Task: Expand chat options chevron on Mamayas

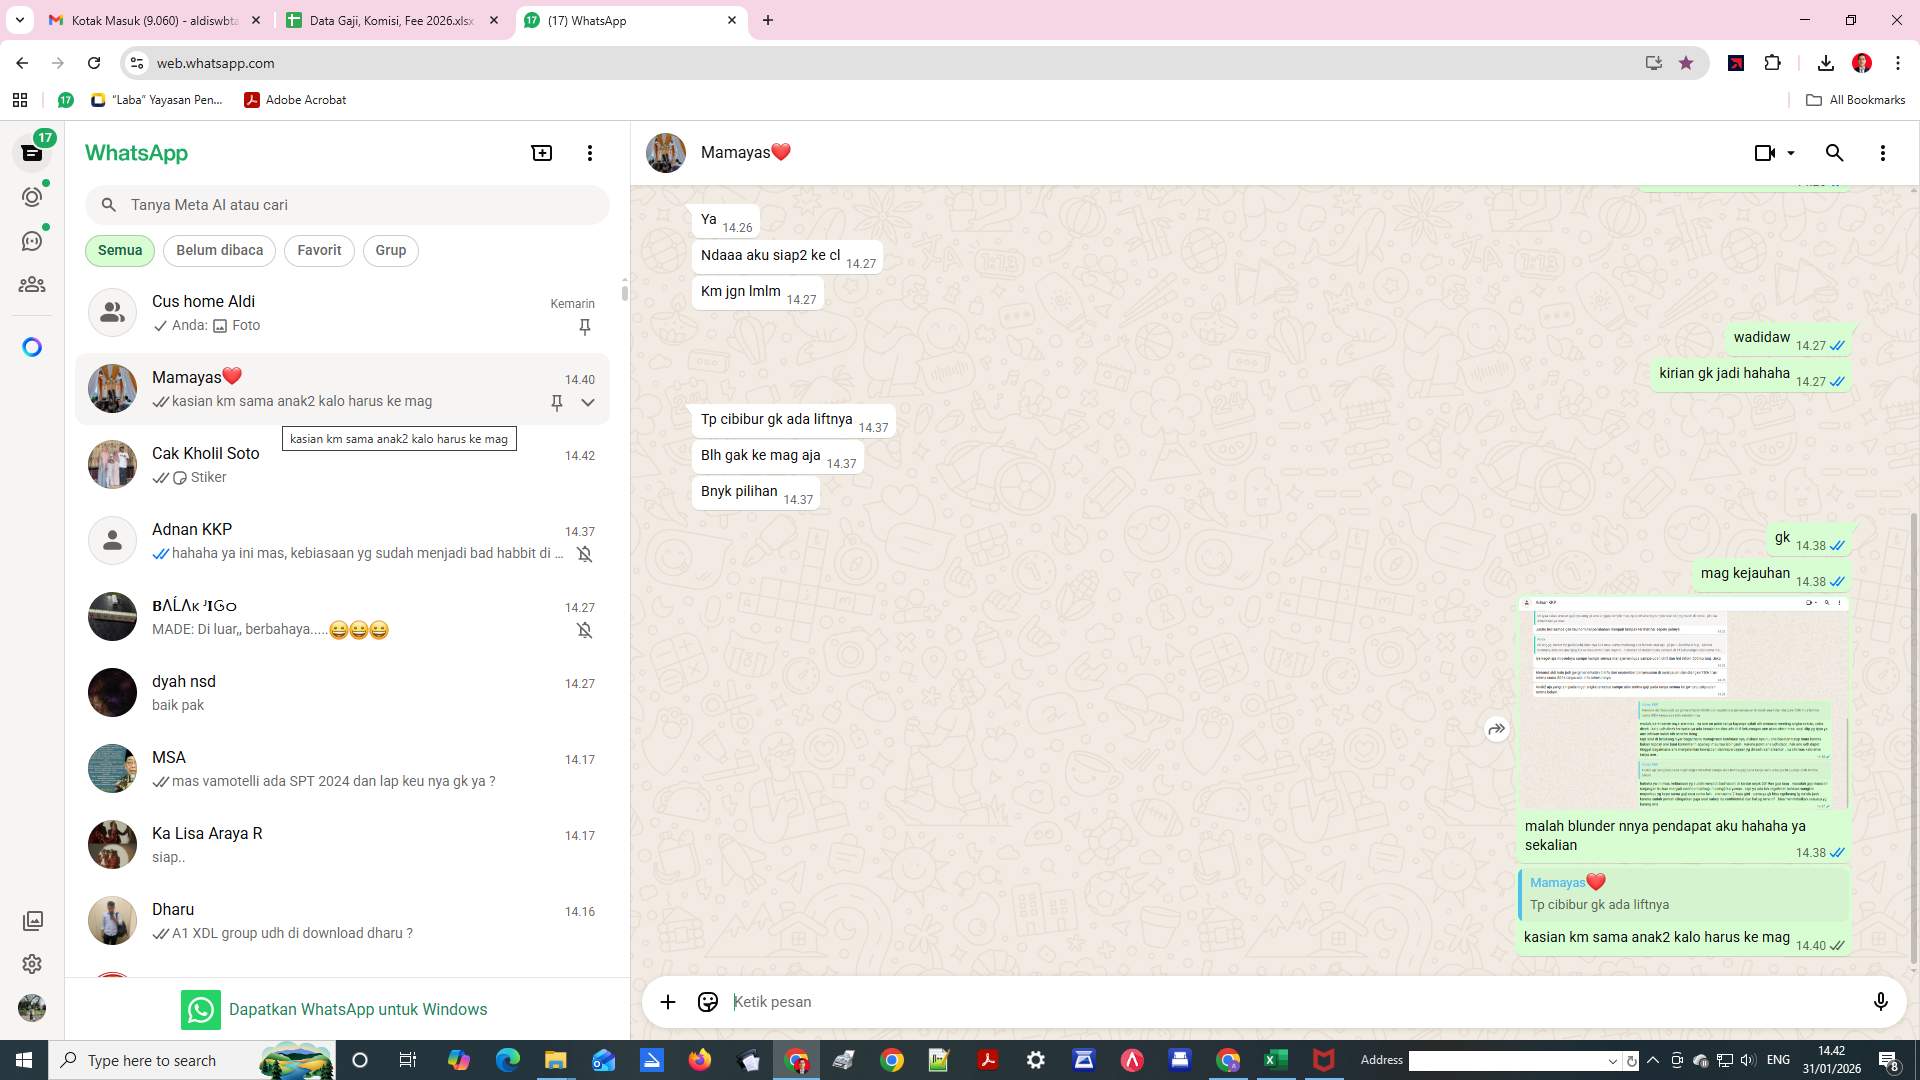Action: coord(588,402)
